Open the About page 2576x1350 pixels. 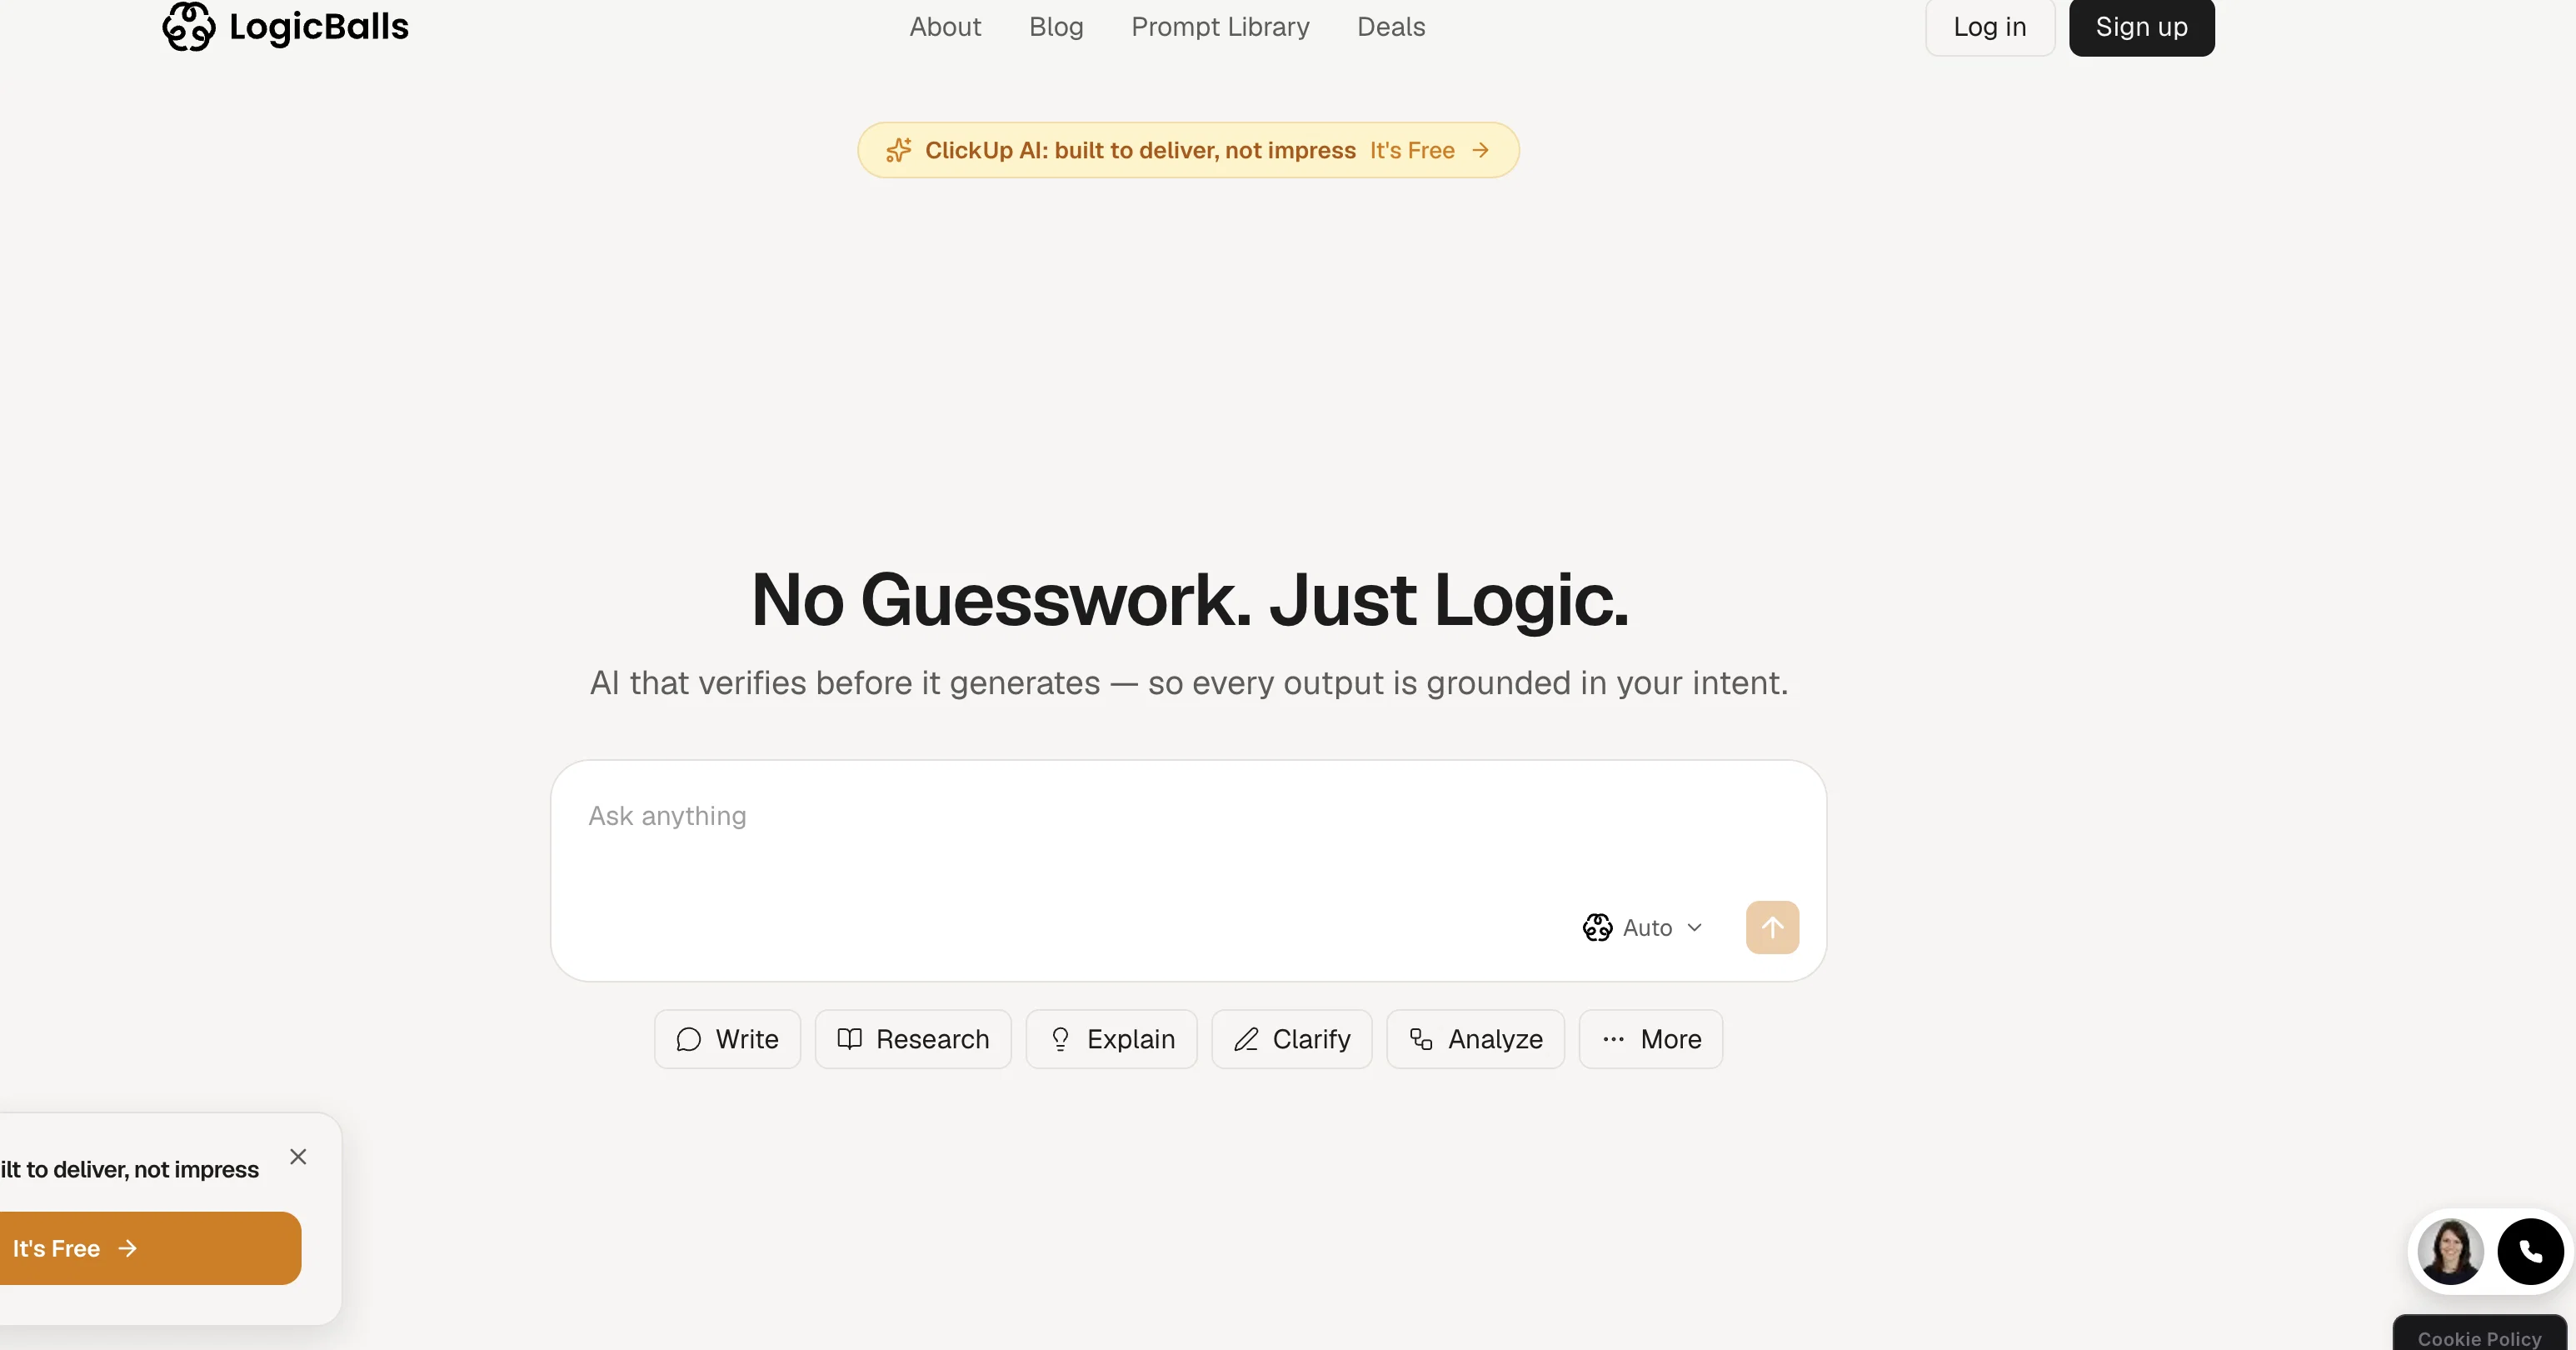(945, 27)
